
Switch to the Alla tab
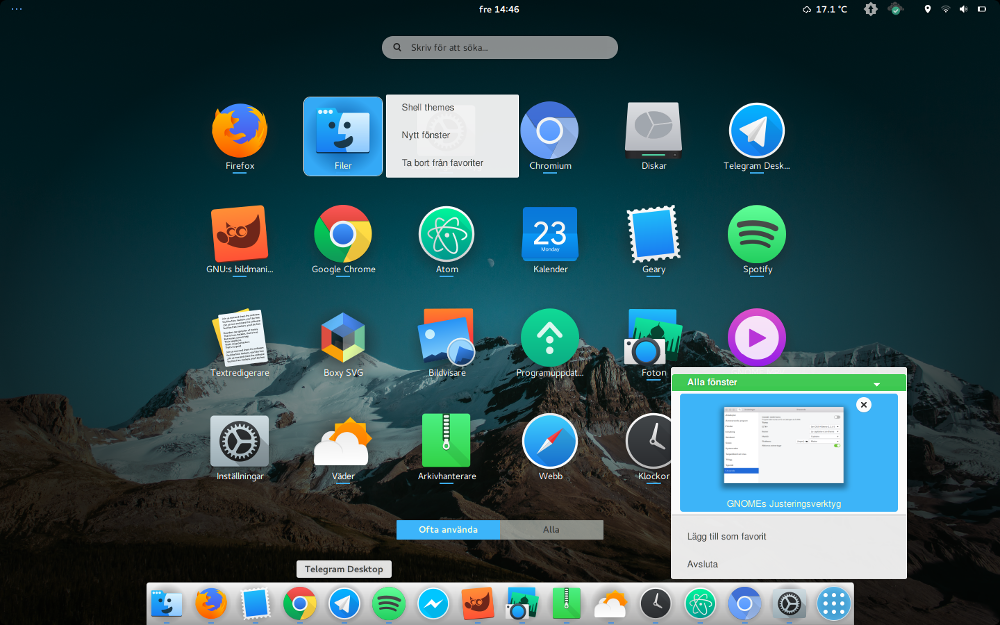551,529
